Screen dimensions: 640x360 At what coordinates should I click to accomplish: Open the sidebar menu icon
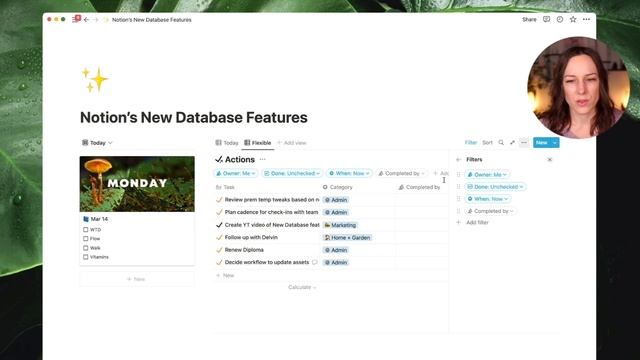click(x=75, y=20)
